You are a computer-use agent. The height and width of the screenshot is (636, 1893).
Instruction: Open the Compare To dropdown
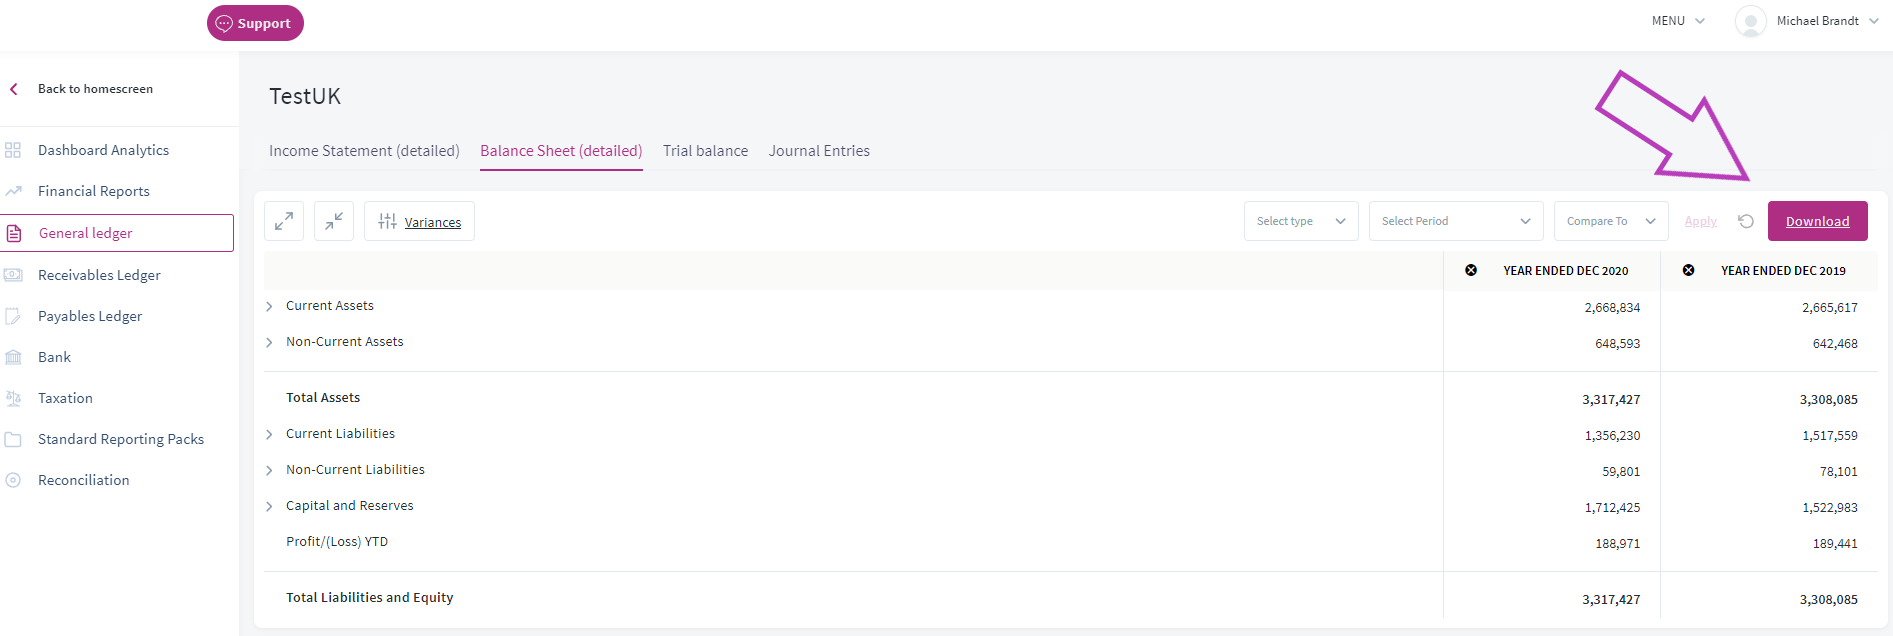tap(1611, 221)
